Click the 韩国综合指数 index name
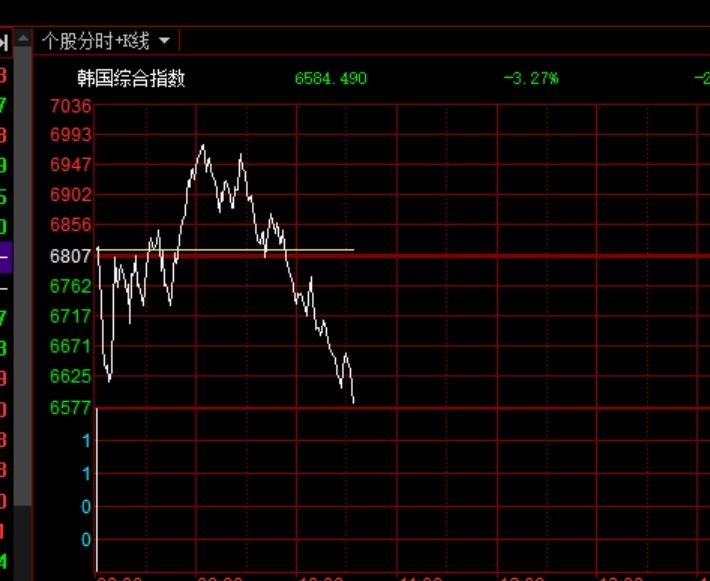The image size is (710, 581). 131,78
